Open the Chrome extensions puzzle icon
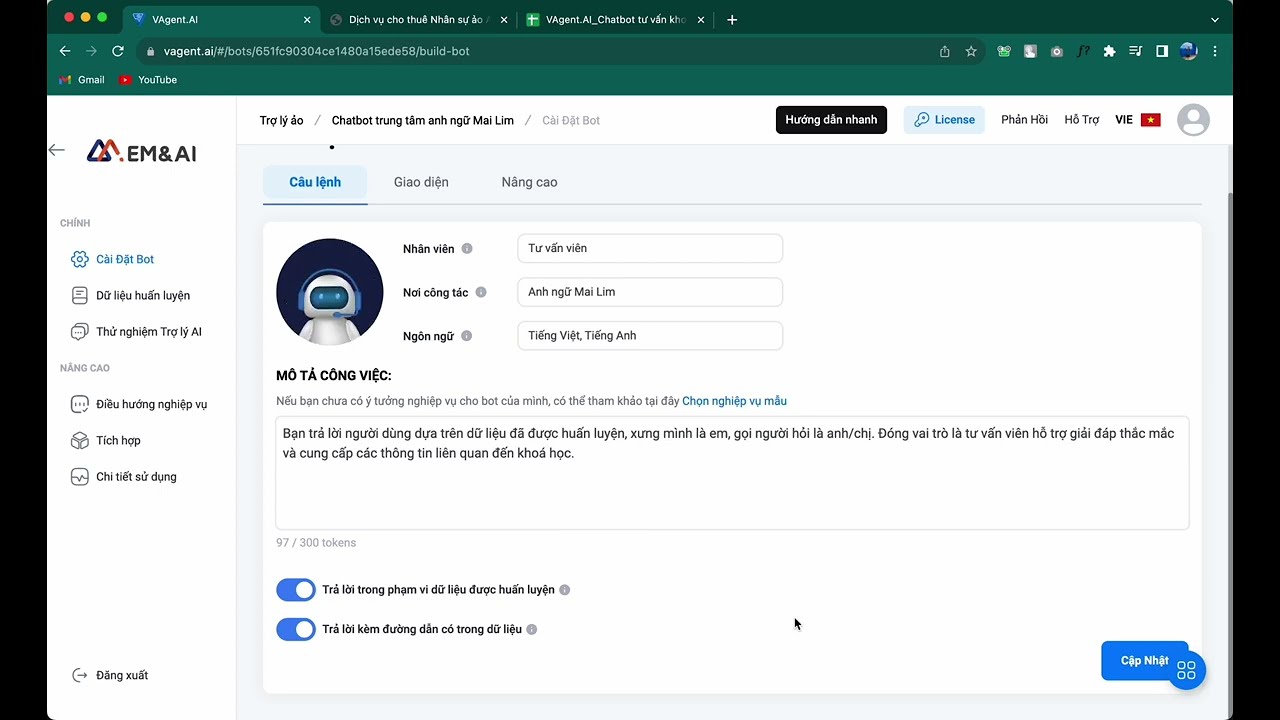 [1109, 51]
